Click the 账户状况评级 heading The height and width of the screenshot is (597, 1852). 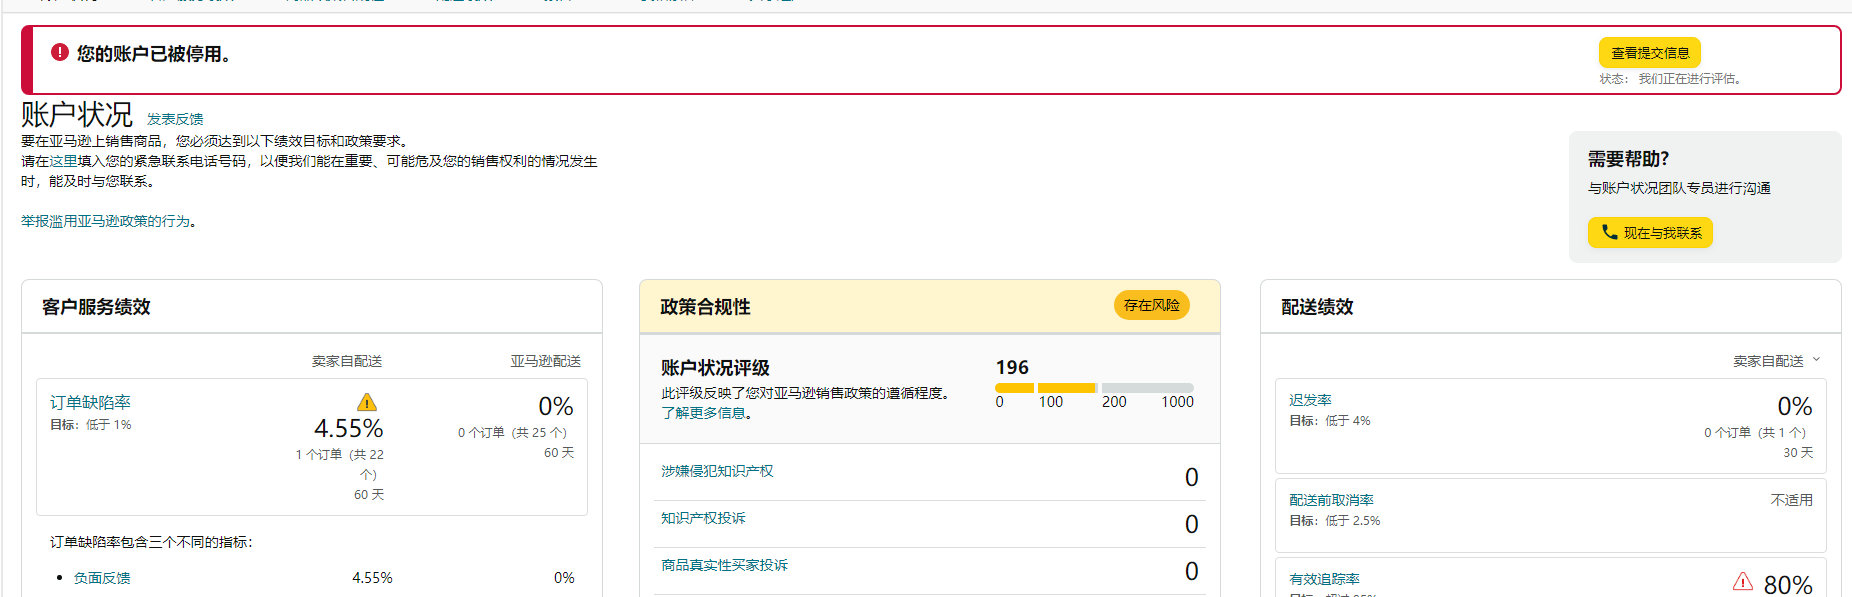(x=715, y=368)
